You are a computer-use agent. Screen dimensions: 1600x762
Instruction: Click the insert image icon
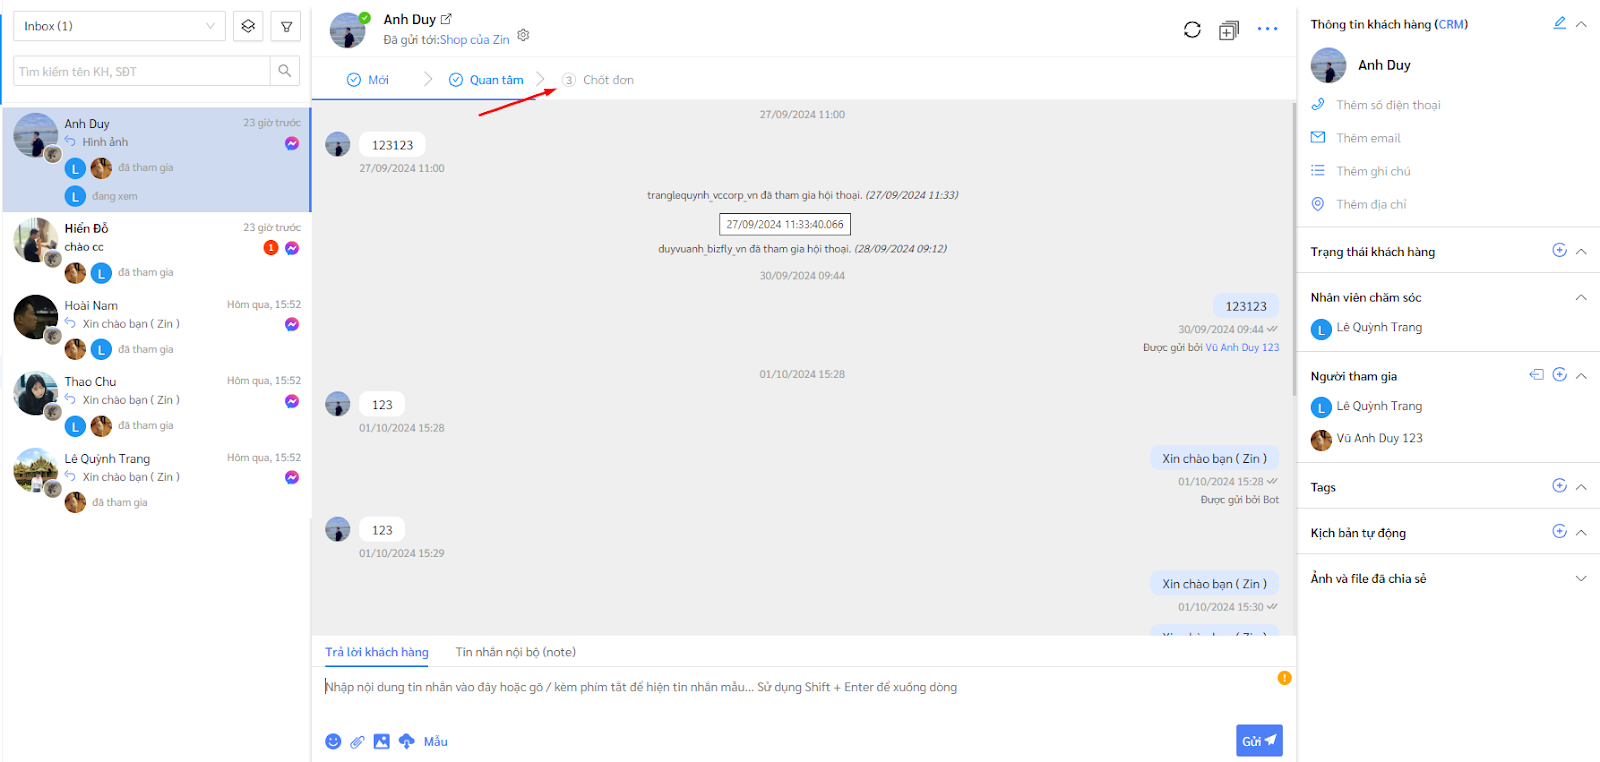pyautogui.click(x=381, y=741)
